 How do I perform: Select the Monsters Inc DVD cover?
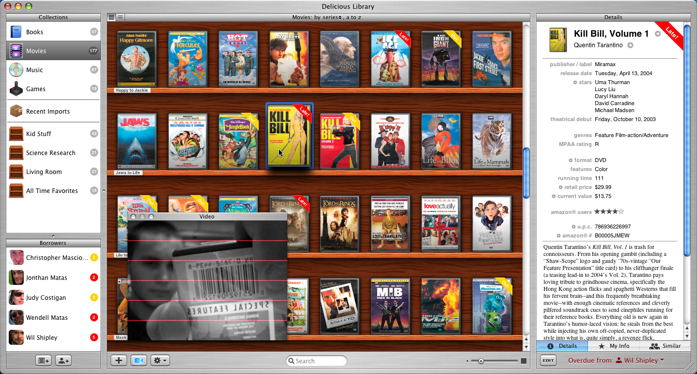tap(492, 306)
